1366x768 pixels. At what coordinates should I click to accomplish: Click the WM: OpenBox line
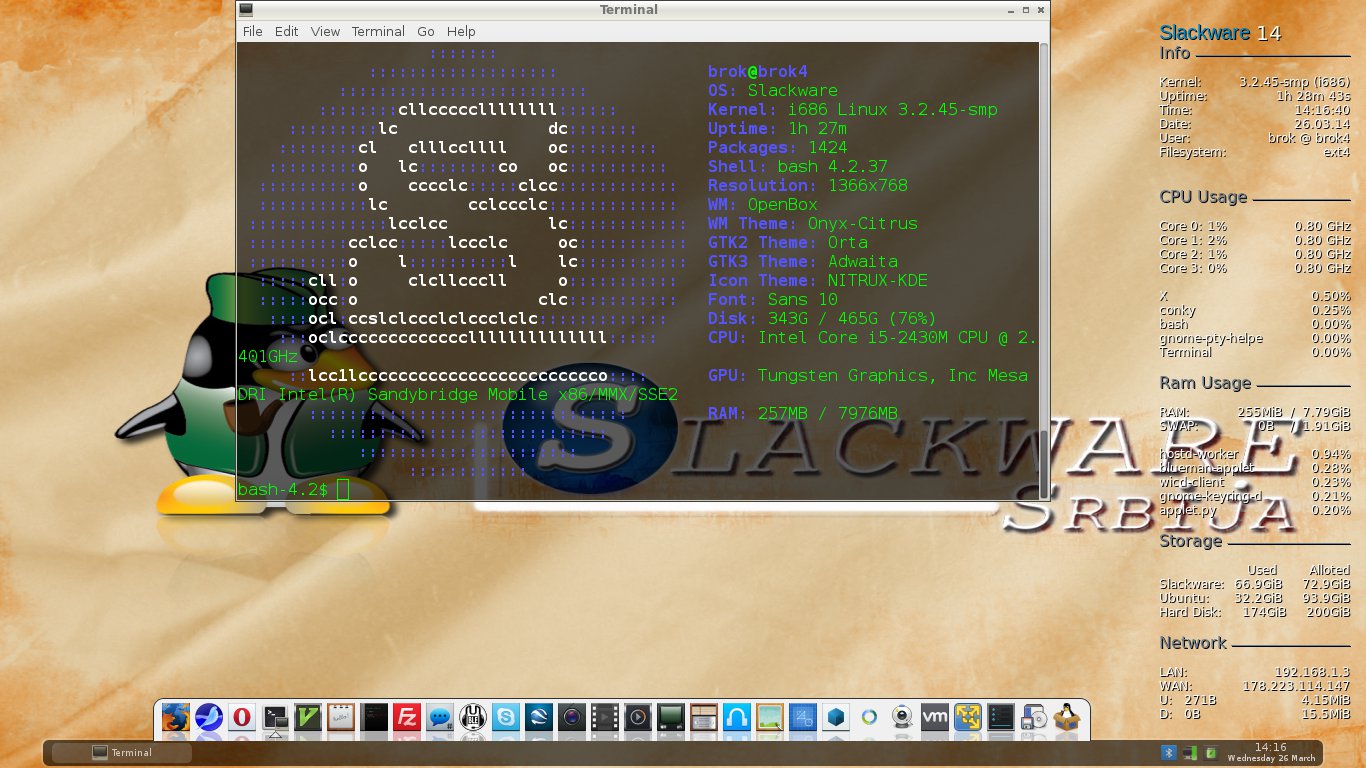pyautogui.click(x=763, y=205)
